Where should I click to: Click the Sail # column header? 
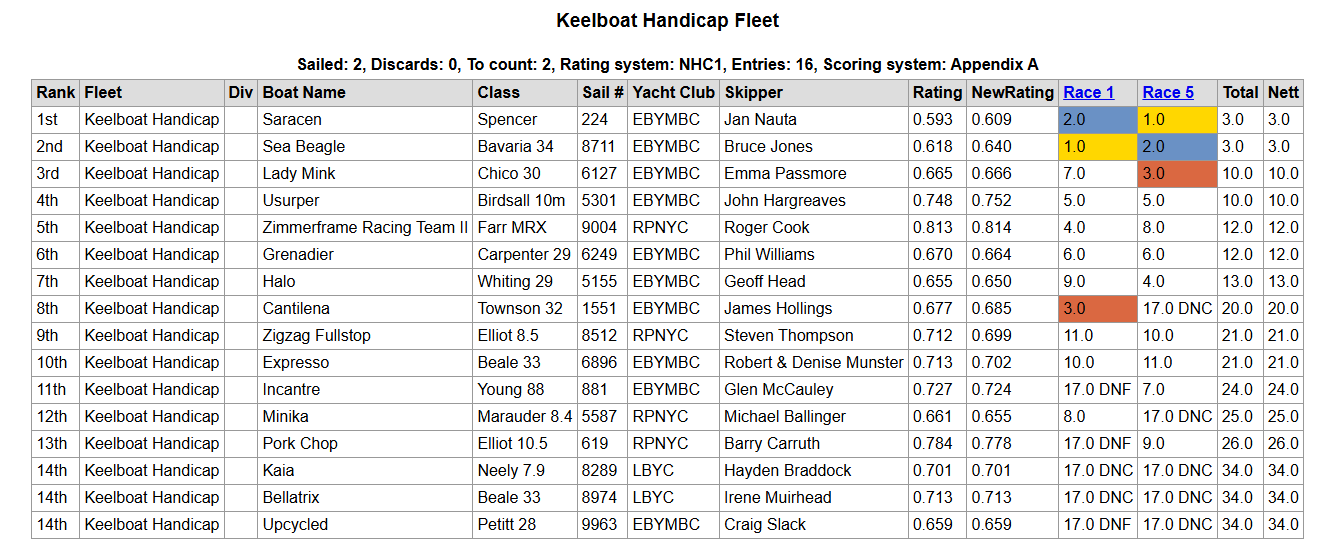pyautogui.click(x=602, y=92)
